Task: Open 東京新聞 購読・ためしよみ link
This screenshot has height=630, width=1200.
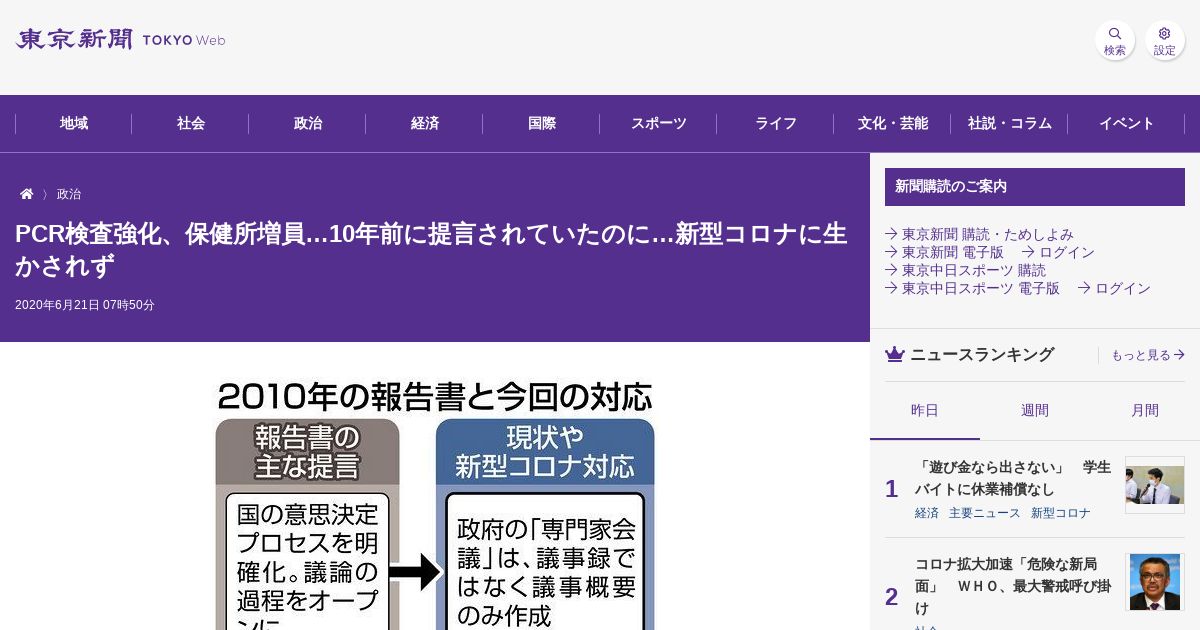Action: [980, 234]
